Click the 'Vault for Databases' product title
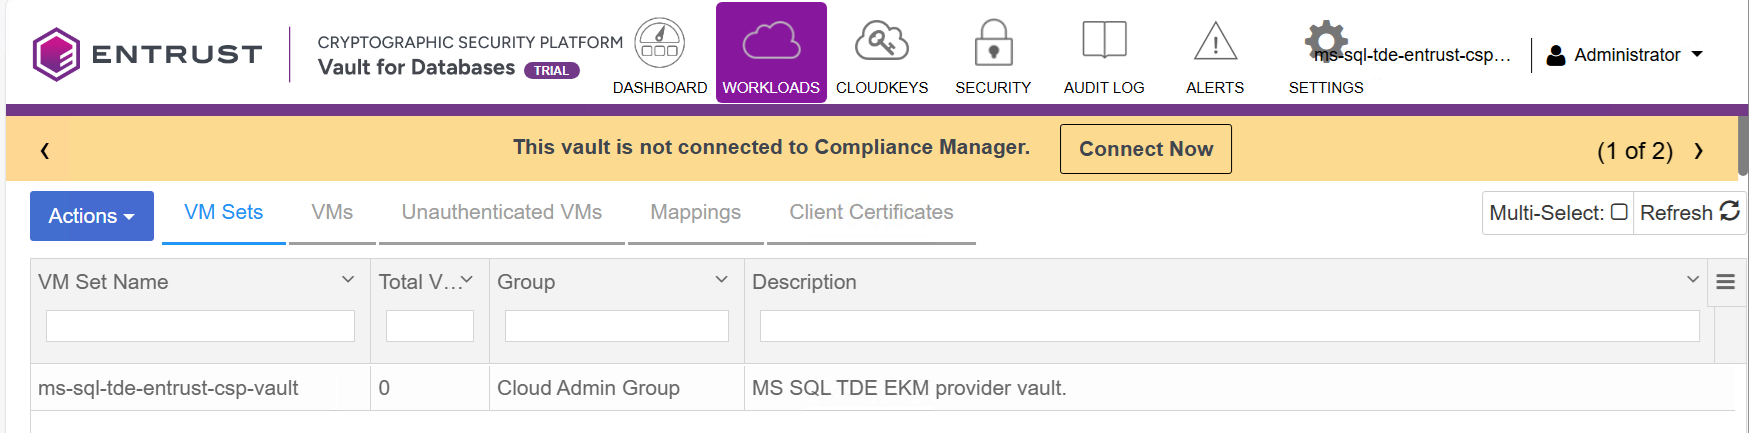The image size is (1749, 433). coord(416,67)
